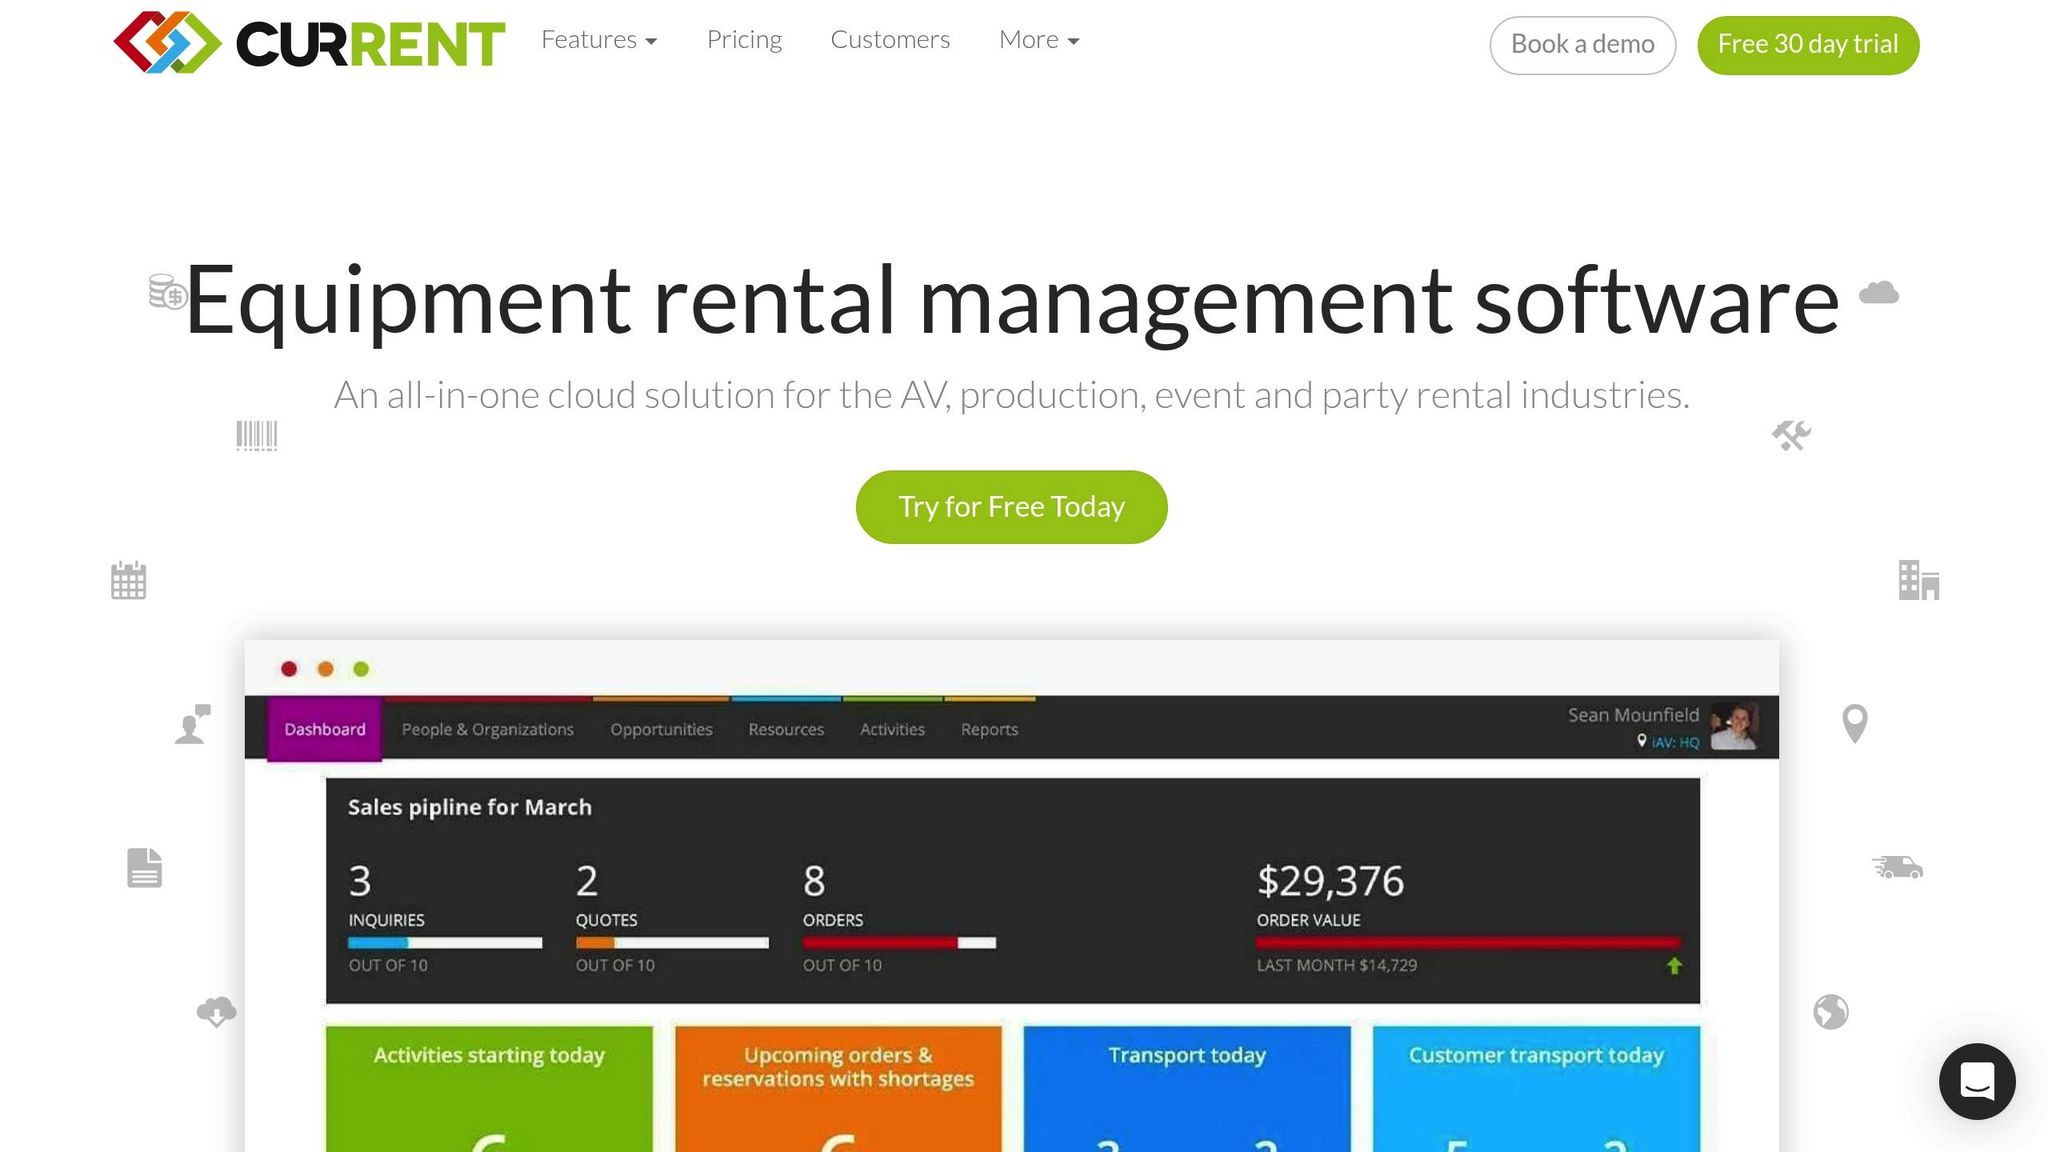Click the green up arrow in order value
This screenshot has height=1152, width=2048.
coord(1674,966)
